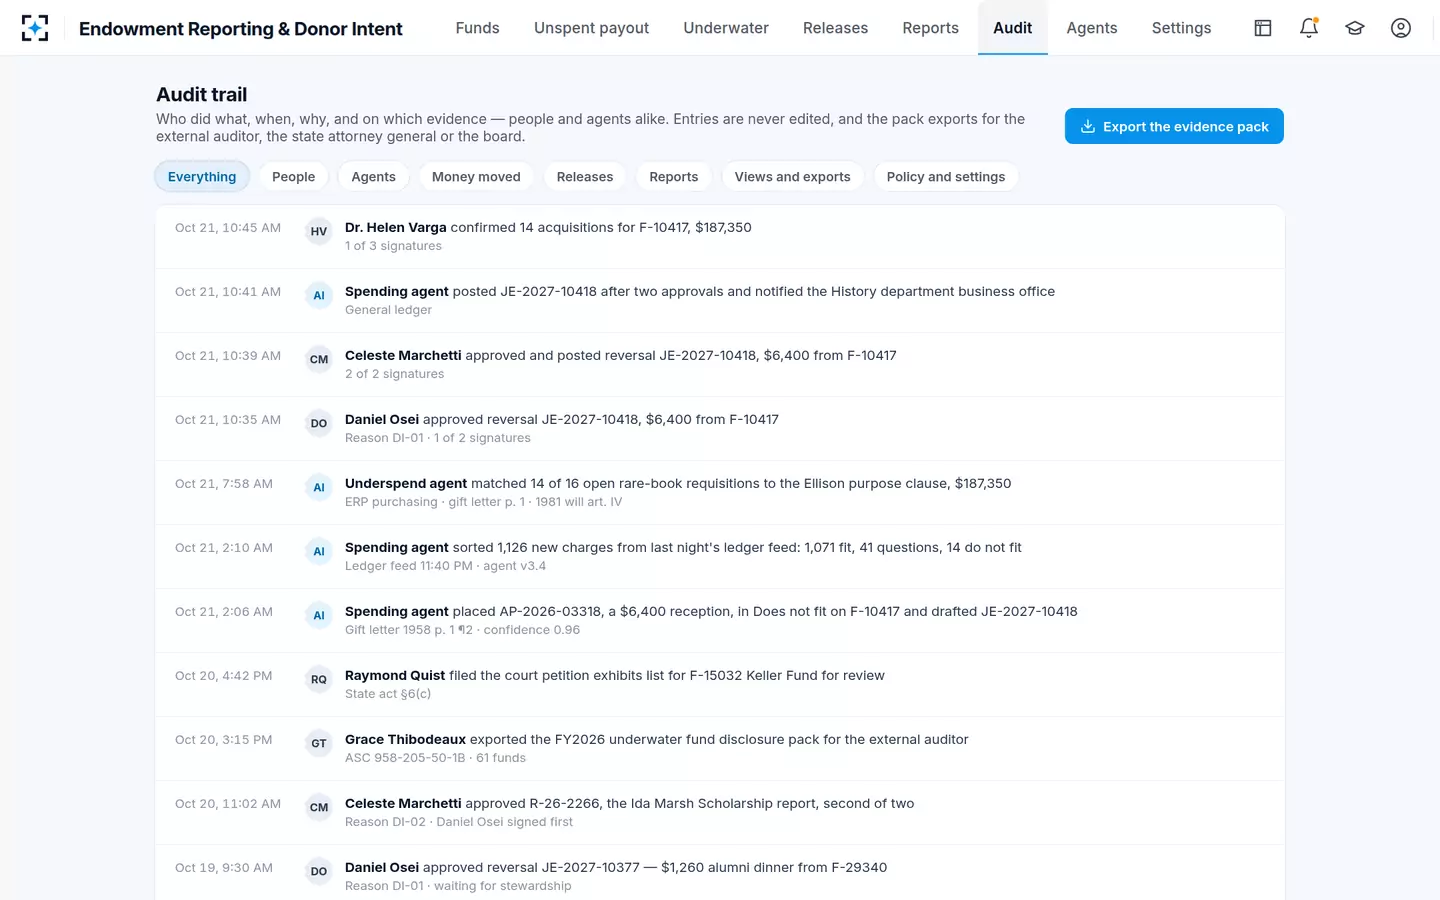The height and width of the screenshot is (900, 1440).
Task: Click the "1 of 3 signatures" note
Action: coord(393,246)
